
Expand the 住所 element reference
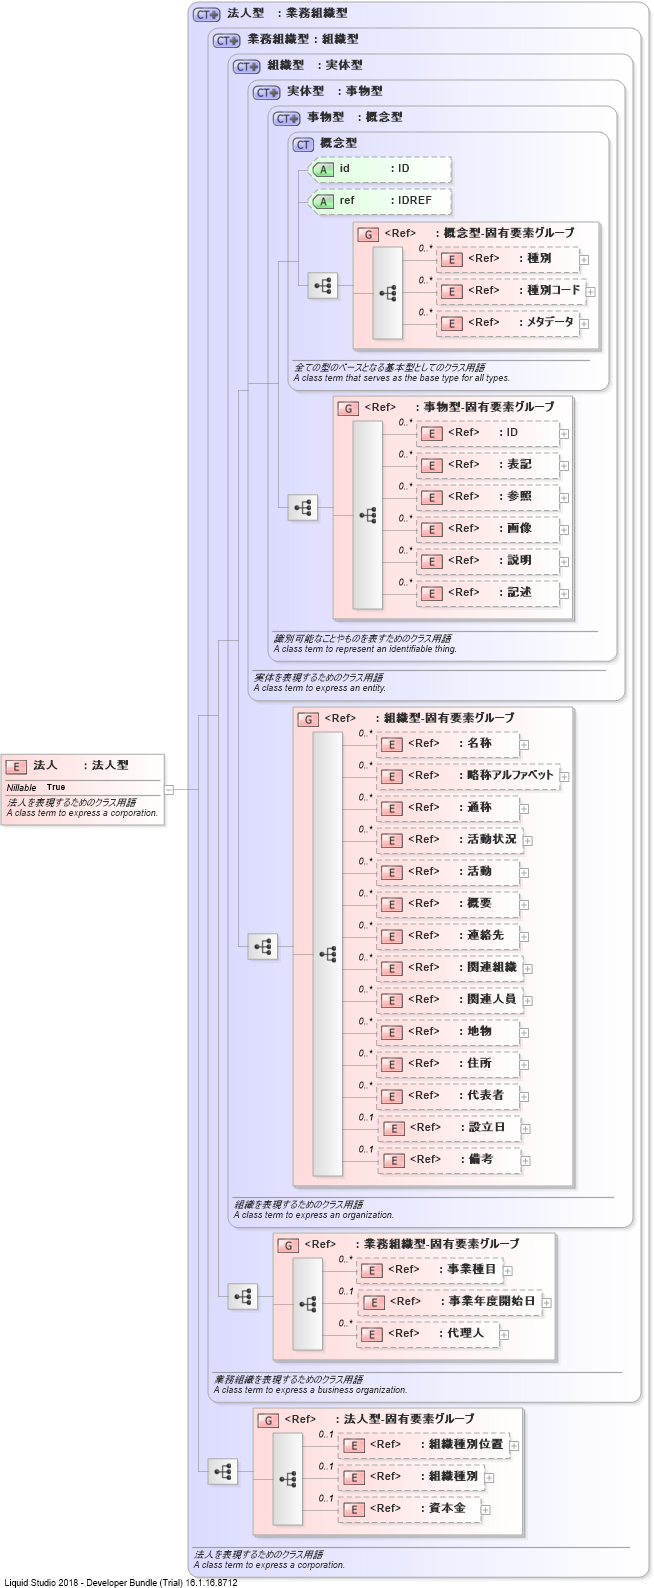pyautogui.click(x=524, y=1064)
